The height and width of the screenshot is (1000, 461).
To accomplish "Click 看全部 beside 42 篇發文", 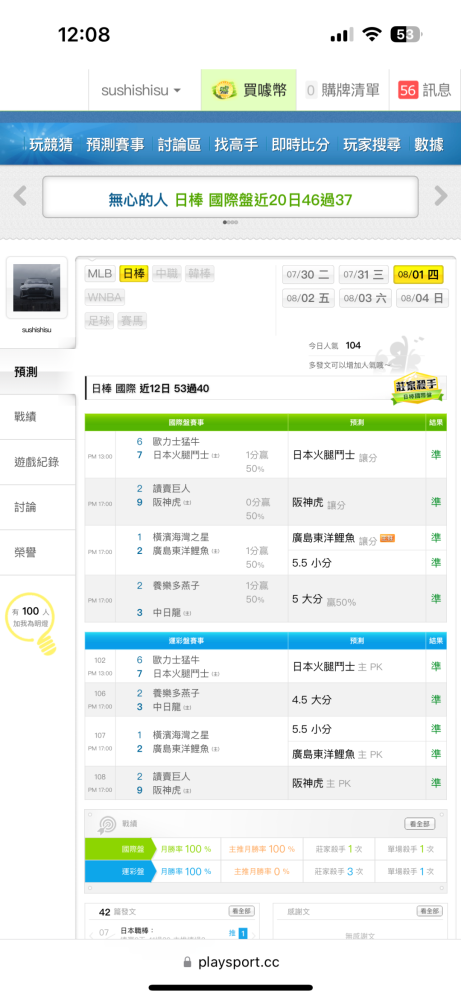I will tap(242, 911).
